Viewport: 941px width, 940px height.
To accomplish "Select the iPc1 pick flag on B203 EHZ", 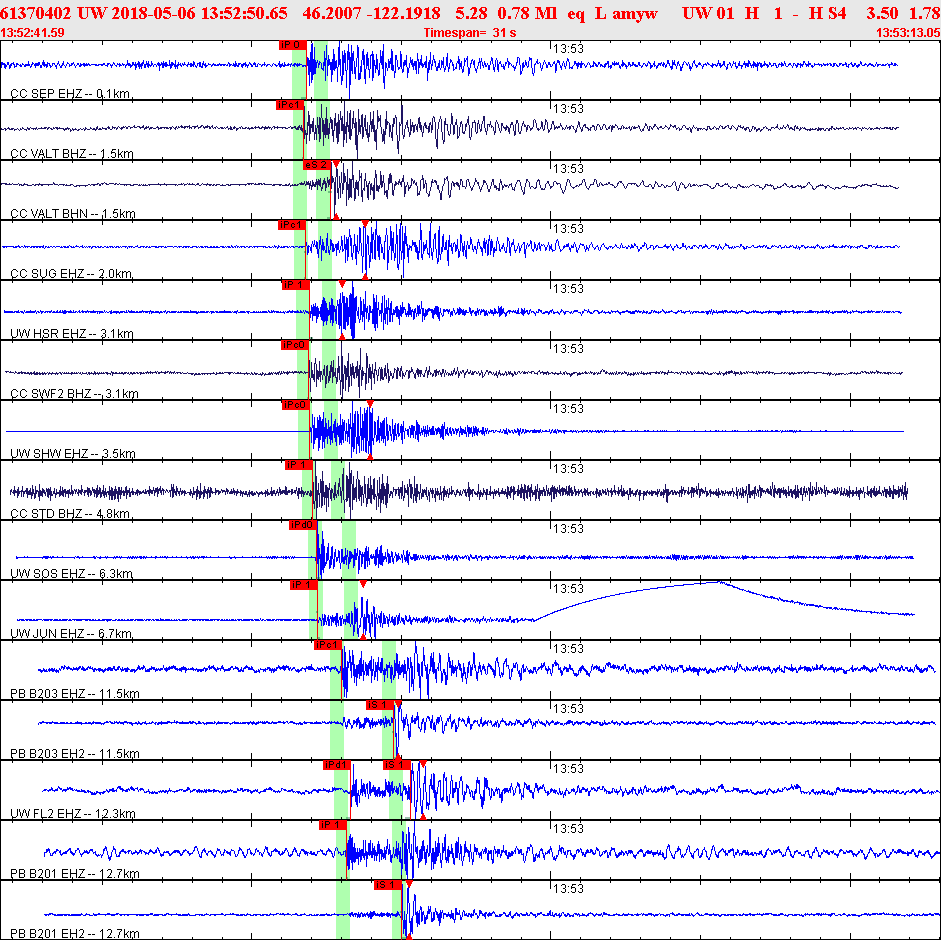I will coord(328,645).
